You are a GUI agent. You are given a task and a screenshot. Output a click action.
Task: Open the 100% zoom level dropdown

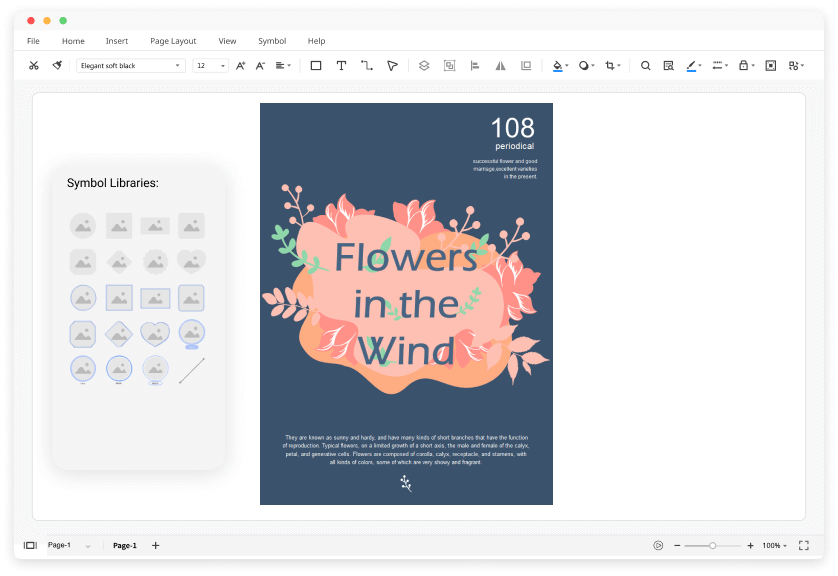coord(774,545)
